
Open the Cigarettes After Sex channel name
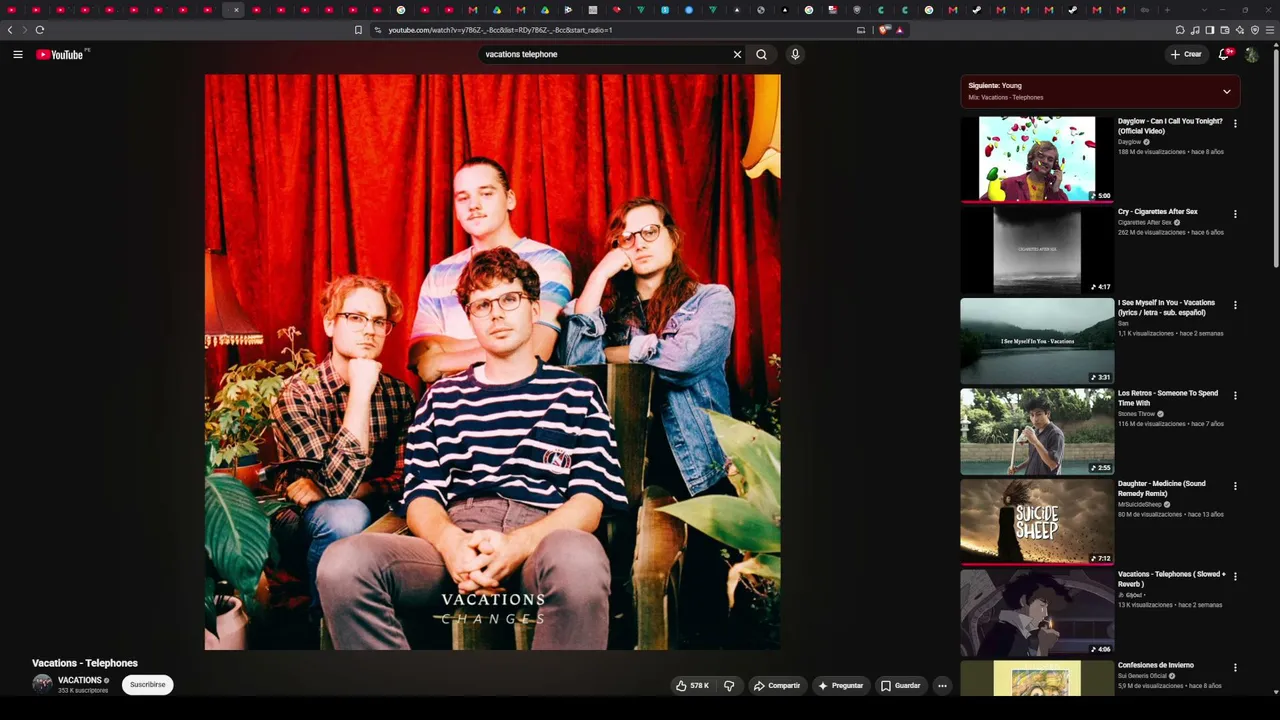click(x=1144, y=222)
